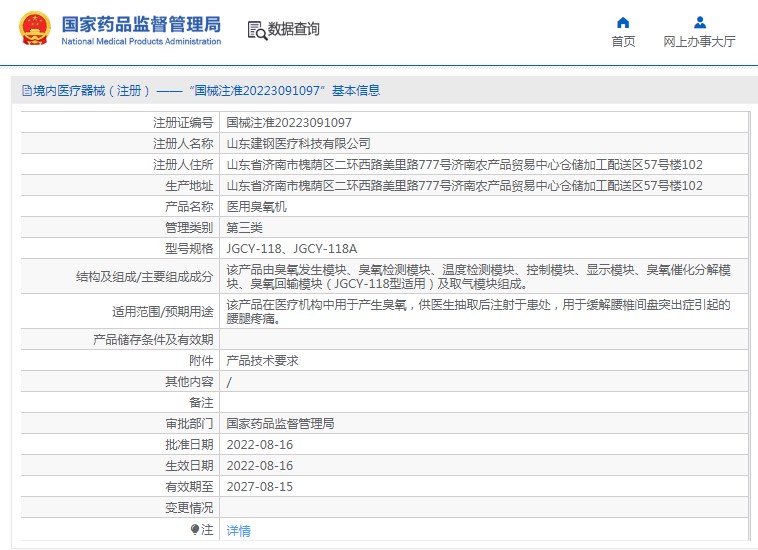Click the 备注 label
This screenshot has width=758, height=550.
[x=202, y=403]
